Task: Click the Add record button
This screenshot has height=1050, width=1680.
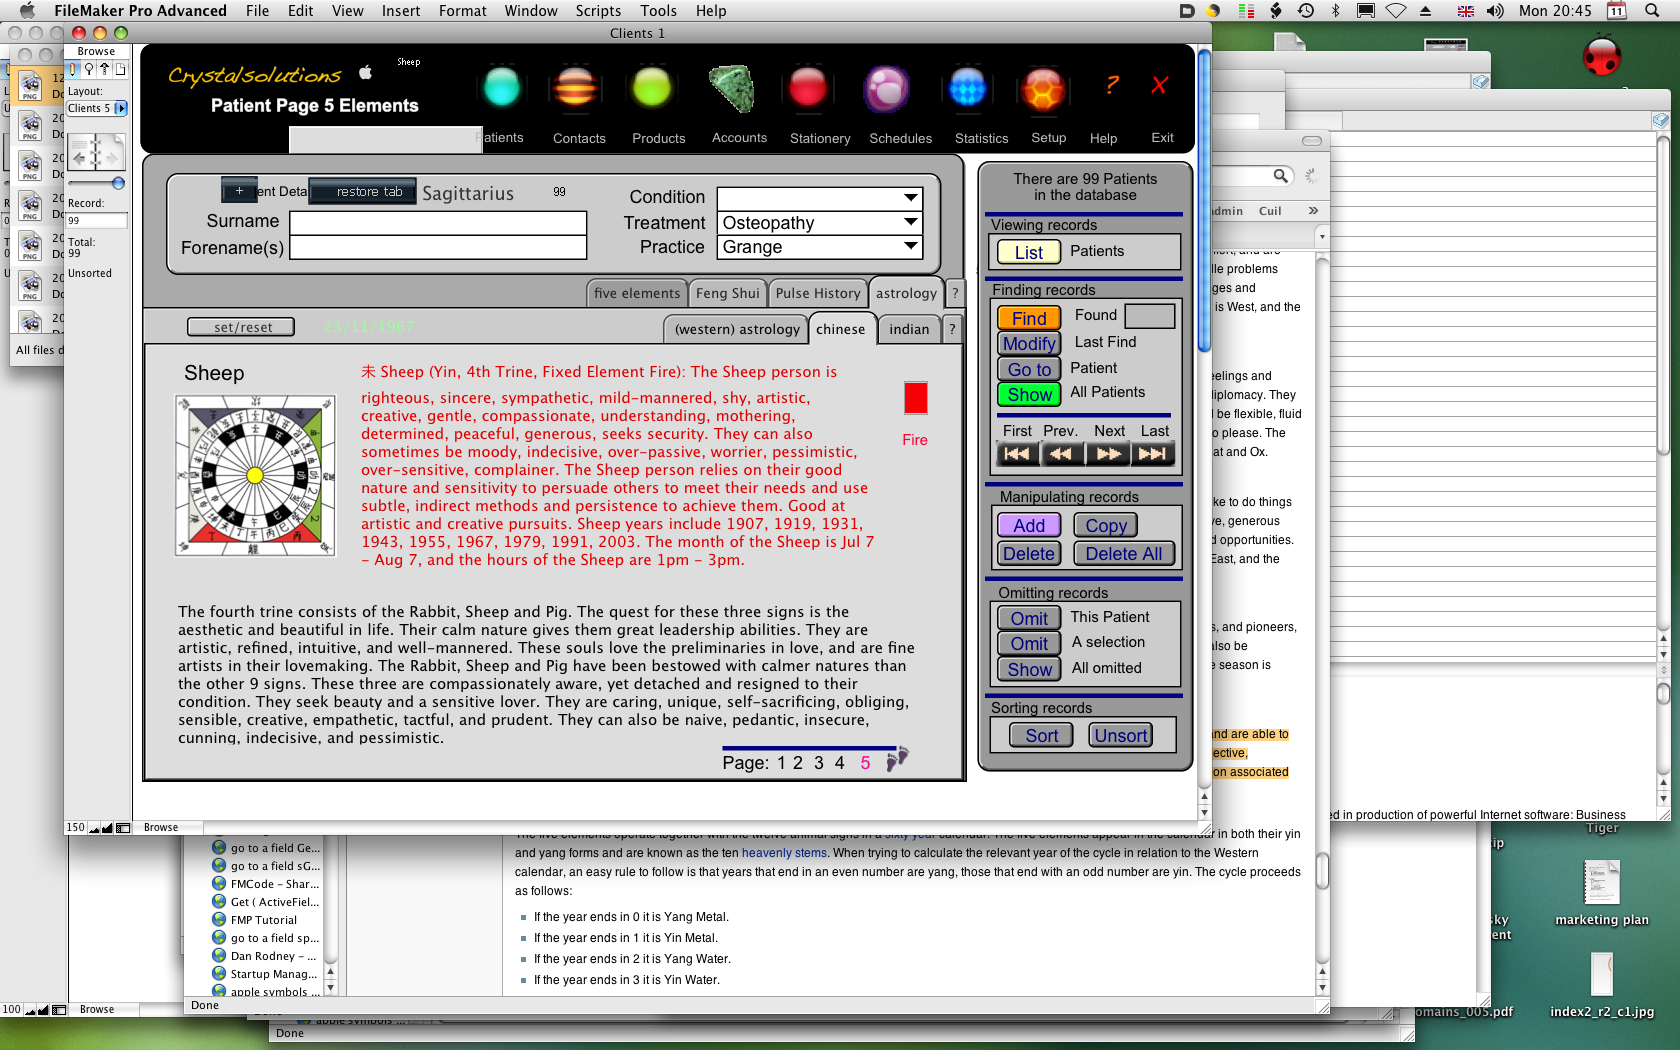Action: (1029, 525)
